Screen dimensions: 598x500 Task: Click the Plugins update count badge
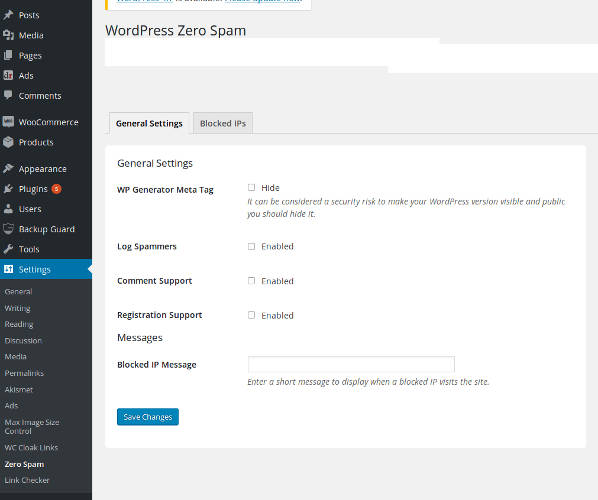pyautogui.click(x=56, y=189)
